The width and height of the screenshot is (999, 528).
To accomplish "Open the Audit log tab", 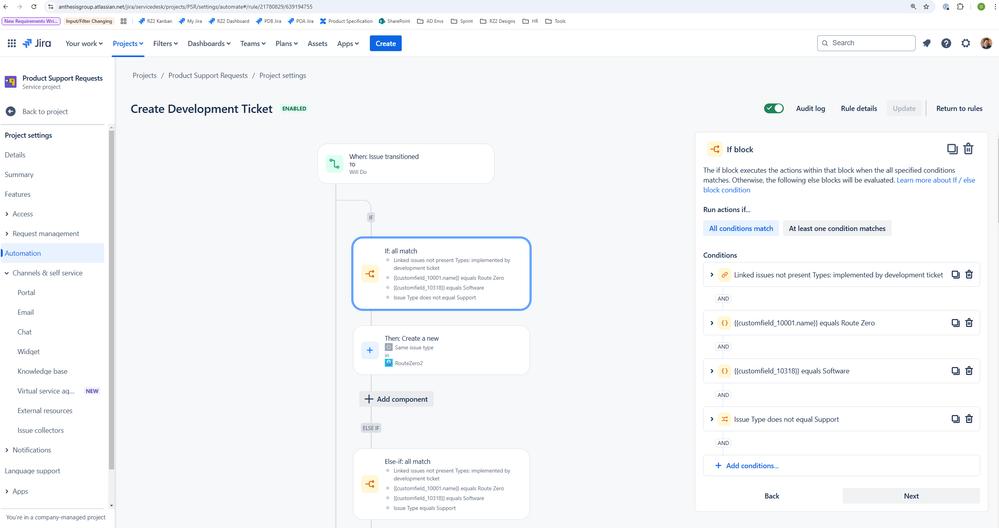I will 810,108.
